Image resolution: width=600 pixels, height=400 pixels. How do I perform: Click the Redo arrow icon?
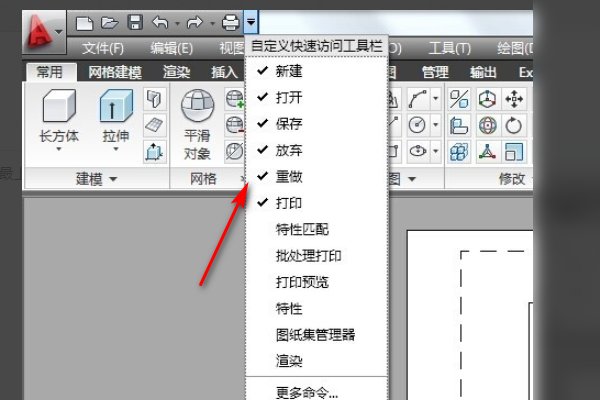195,23
